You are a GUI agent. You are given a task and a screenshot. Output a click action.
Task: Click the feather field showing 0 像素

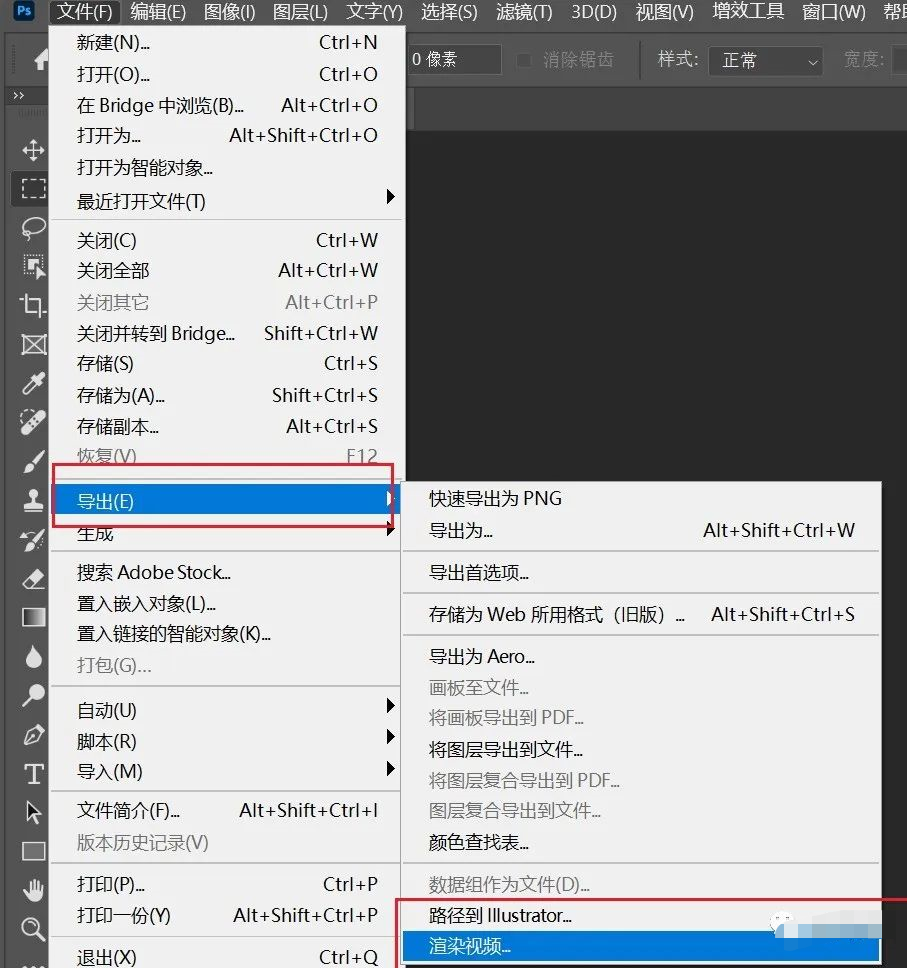(x=454, y=60)
